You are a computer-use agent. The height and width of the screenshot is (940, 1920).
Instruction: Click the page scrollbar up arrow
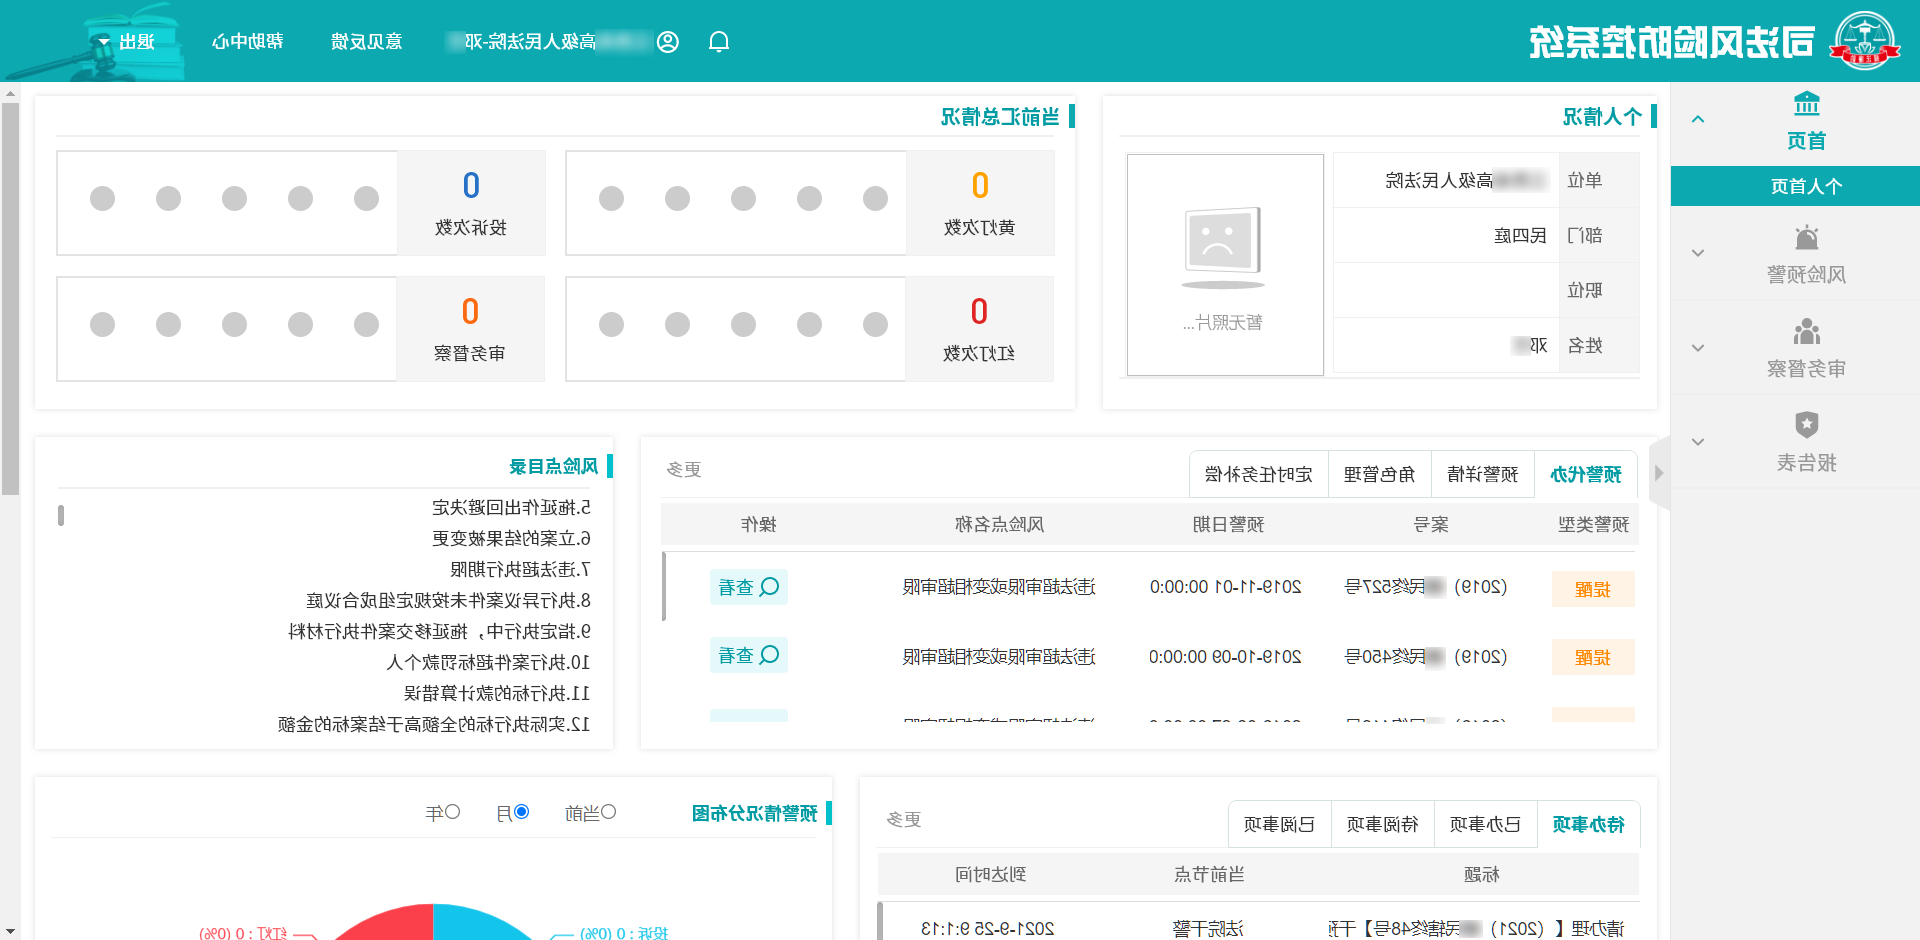click(10, 94)
